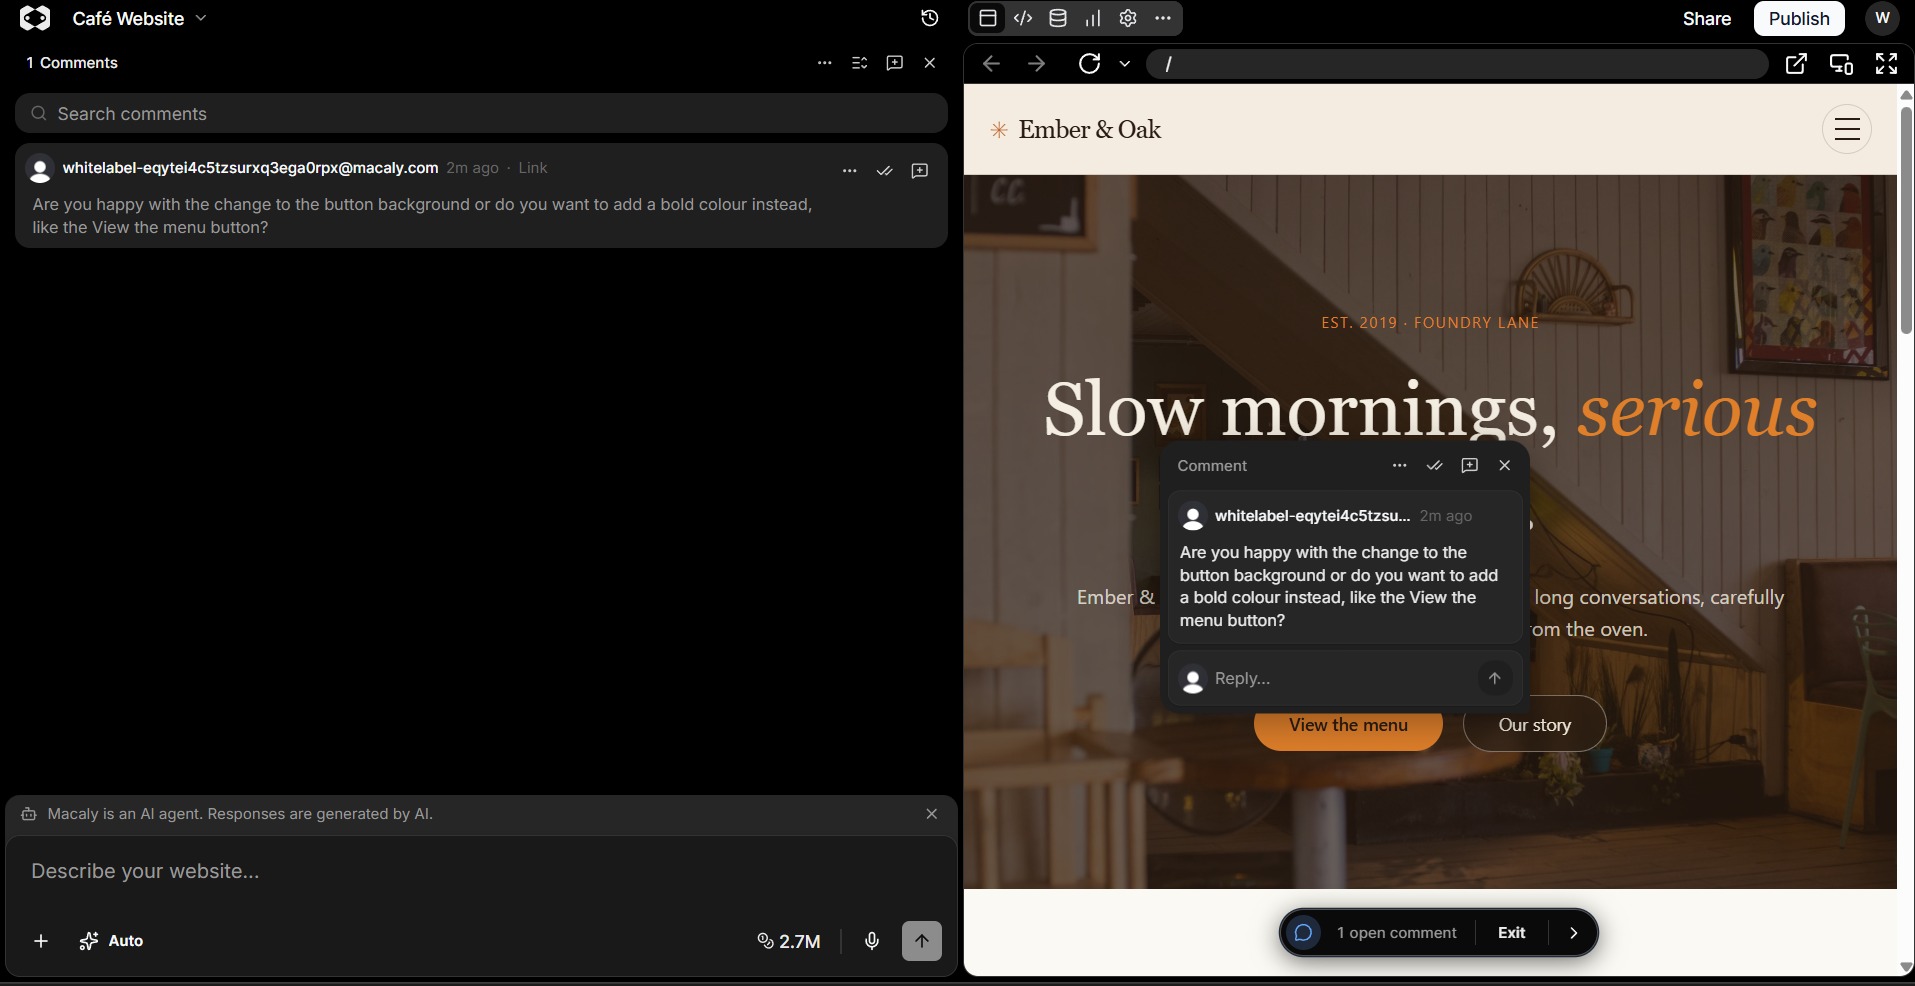Add attachment plus icon in prompt

[x=41, y=941]
